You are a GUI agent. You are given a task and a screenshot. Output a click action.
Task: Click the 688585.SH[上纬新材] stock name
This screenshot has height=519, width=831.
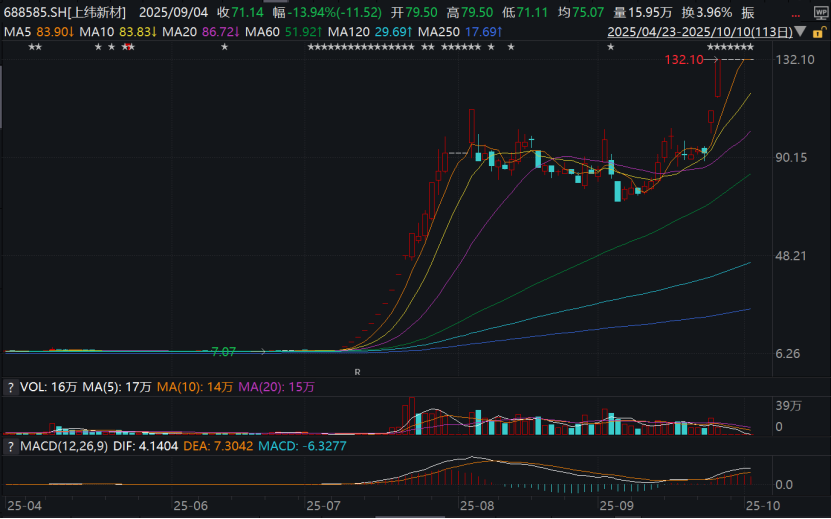pos(66,13)
